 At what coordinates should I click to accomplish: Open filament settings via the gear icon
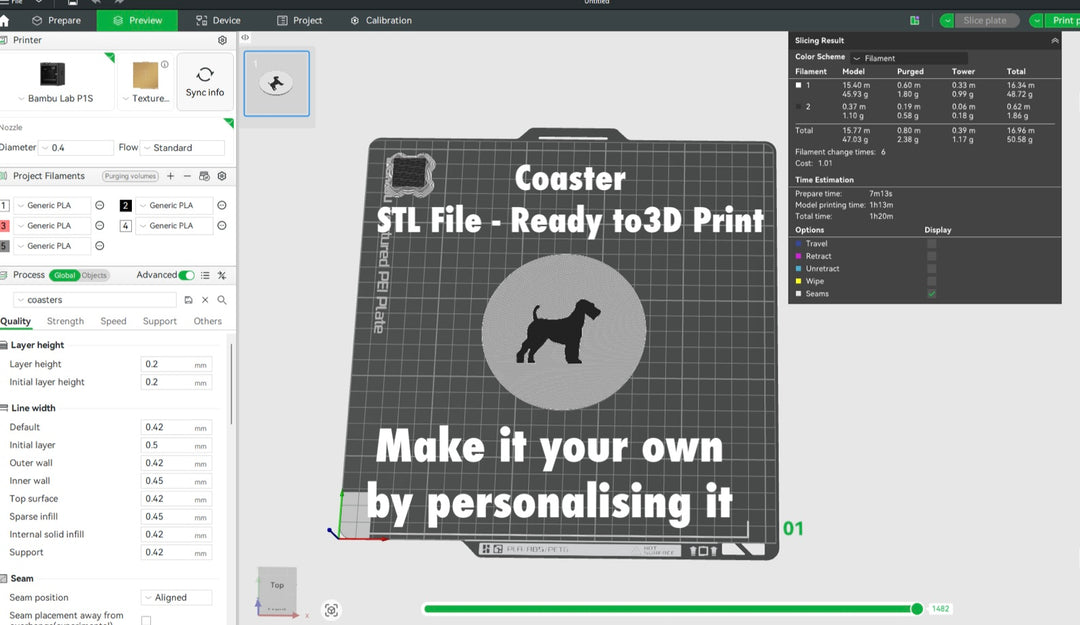[222, 175]
